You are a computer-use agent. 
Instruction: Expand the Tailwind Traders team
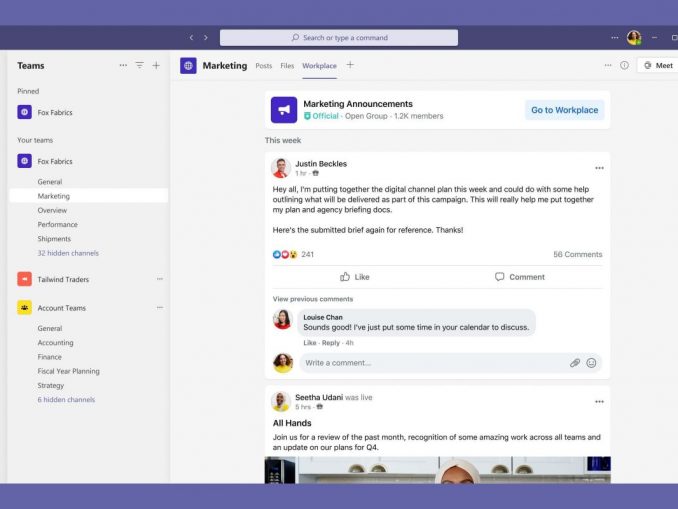tap(63, 279)
